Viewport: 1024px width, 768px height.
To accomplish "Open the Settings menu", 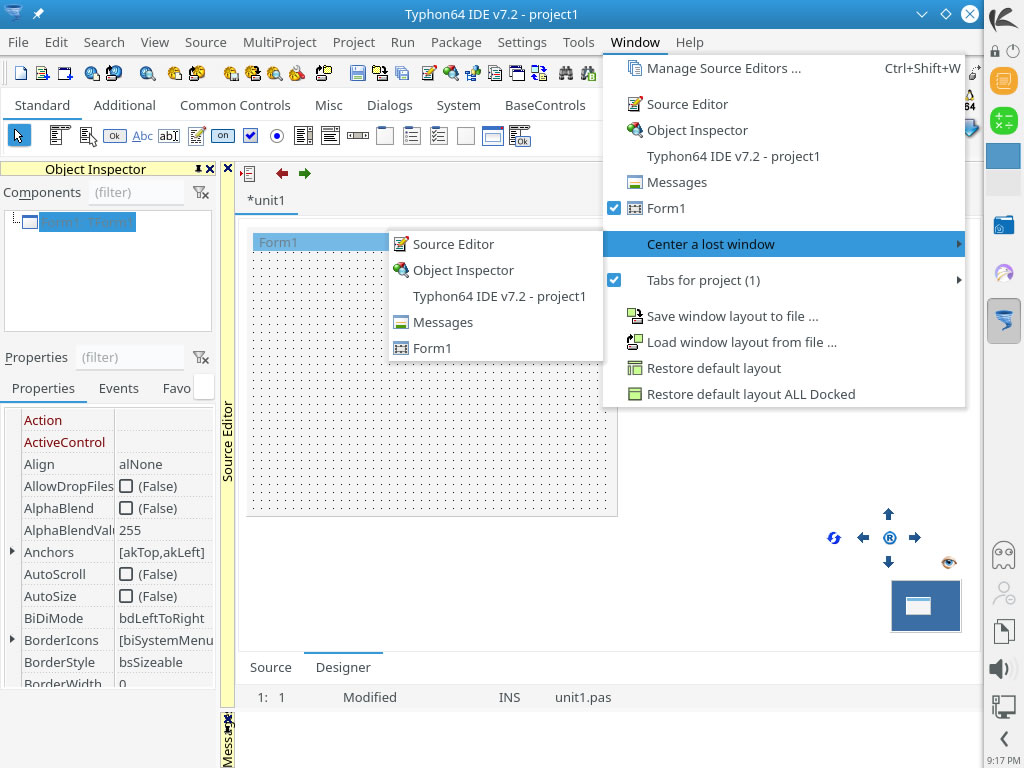I will [522, 42].
